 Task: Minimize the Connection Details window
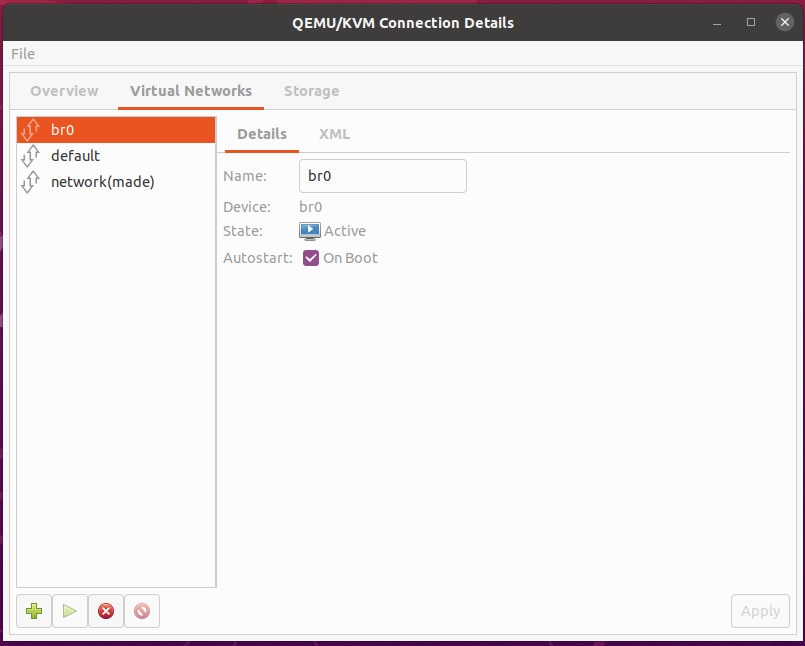point(717,23)
